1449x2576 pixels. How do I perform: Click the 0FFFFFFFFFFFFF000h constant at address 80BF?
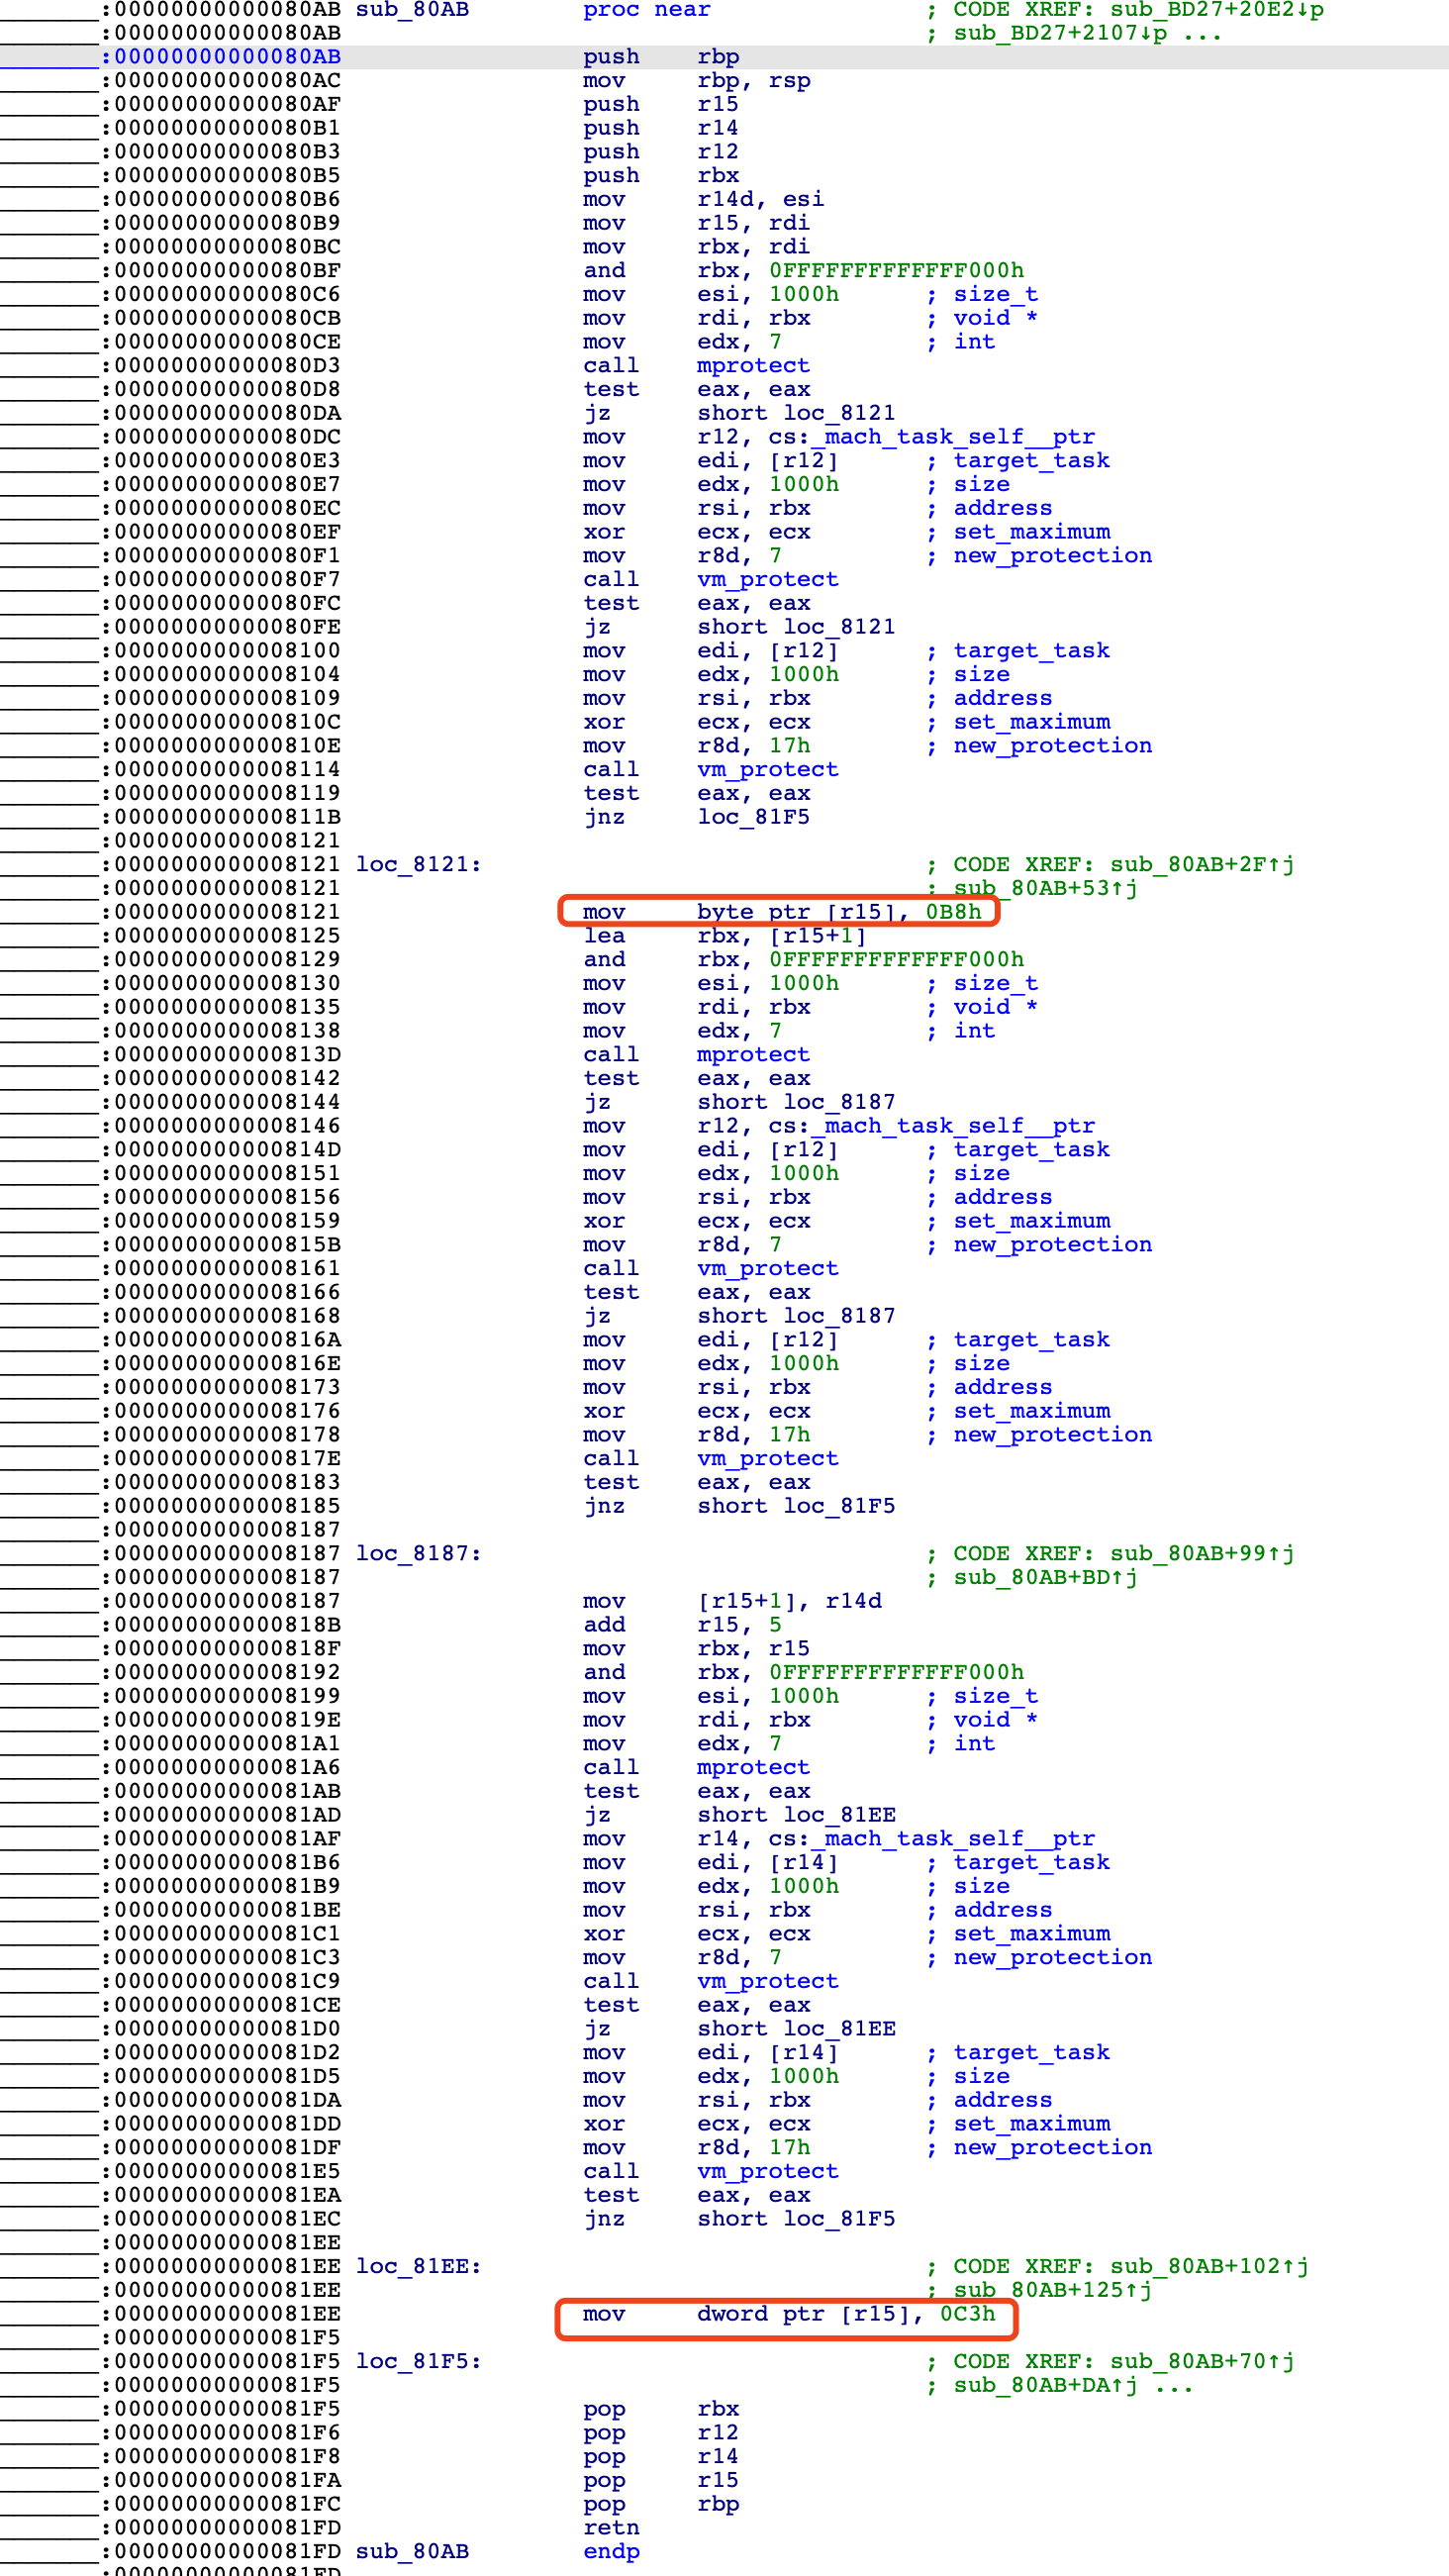pyautogui.click(x=896, y=271)
